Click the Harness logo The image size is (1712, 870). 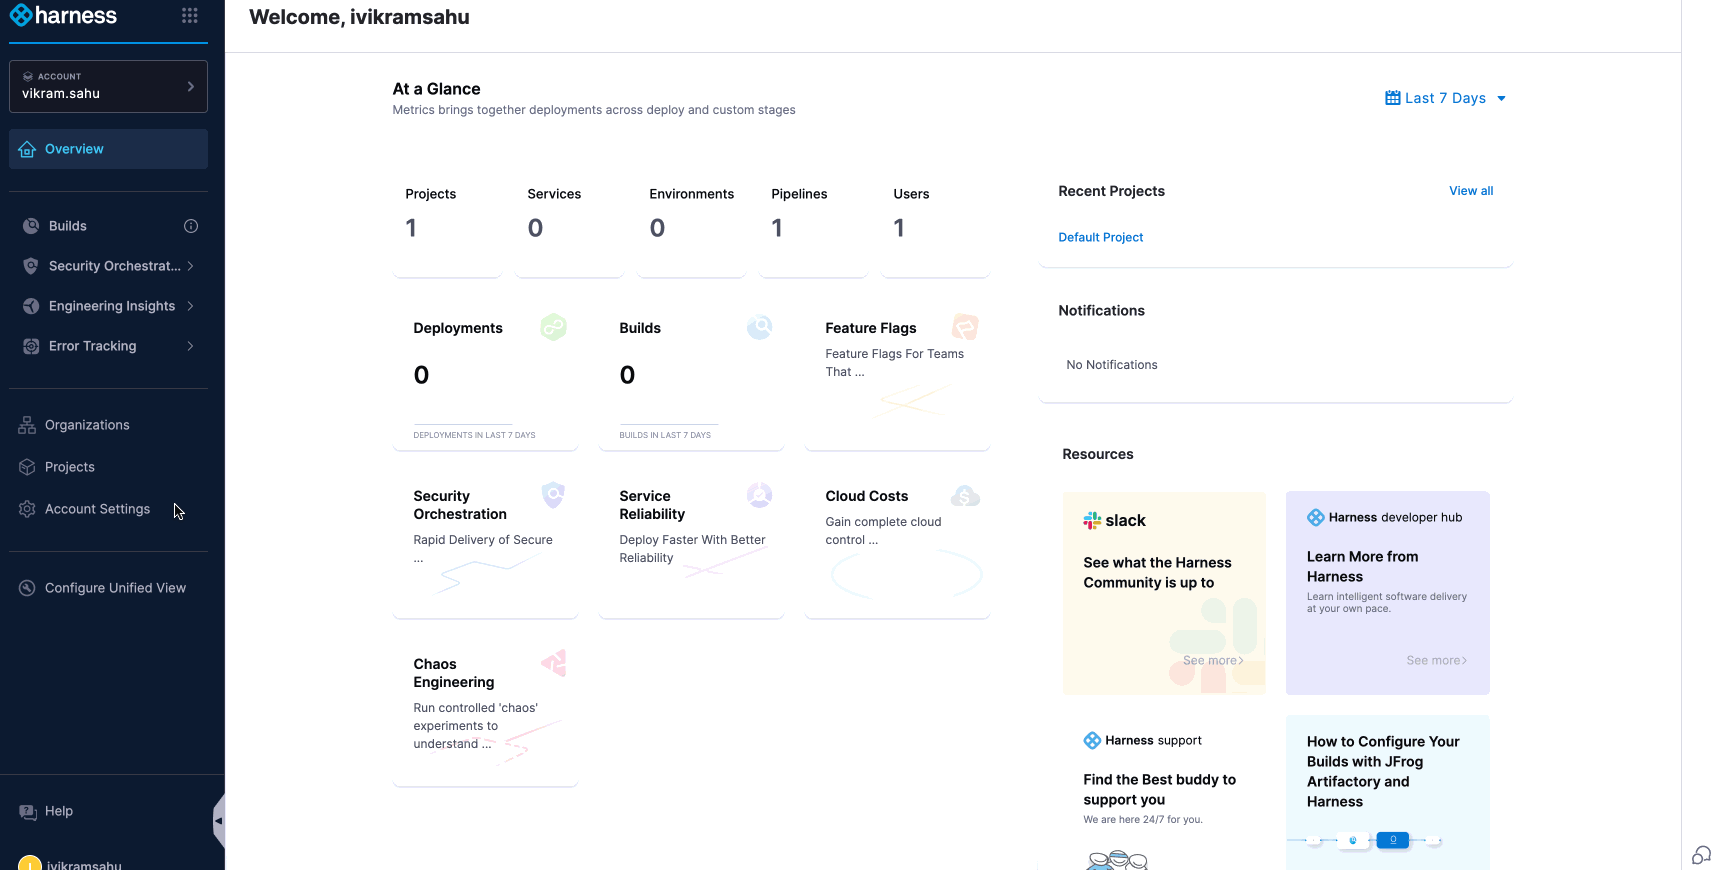coord(64,16)
